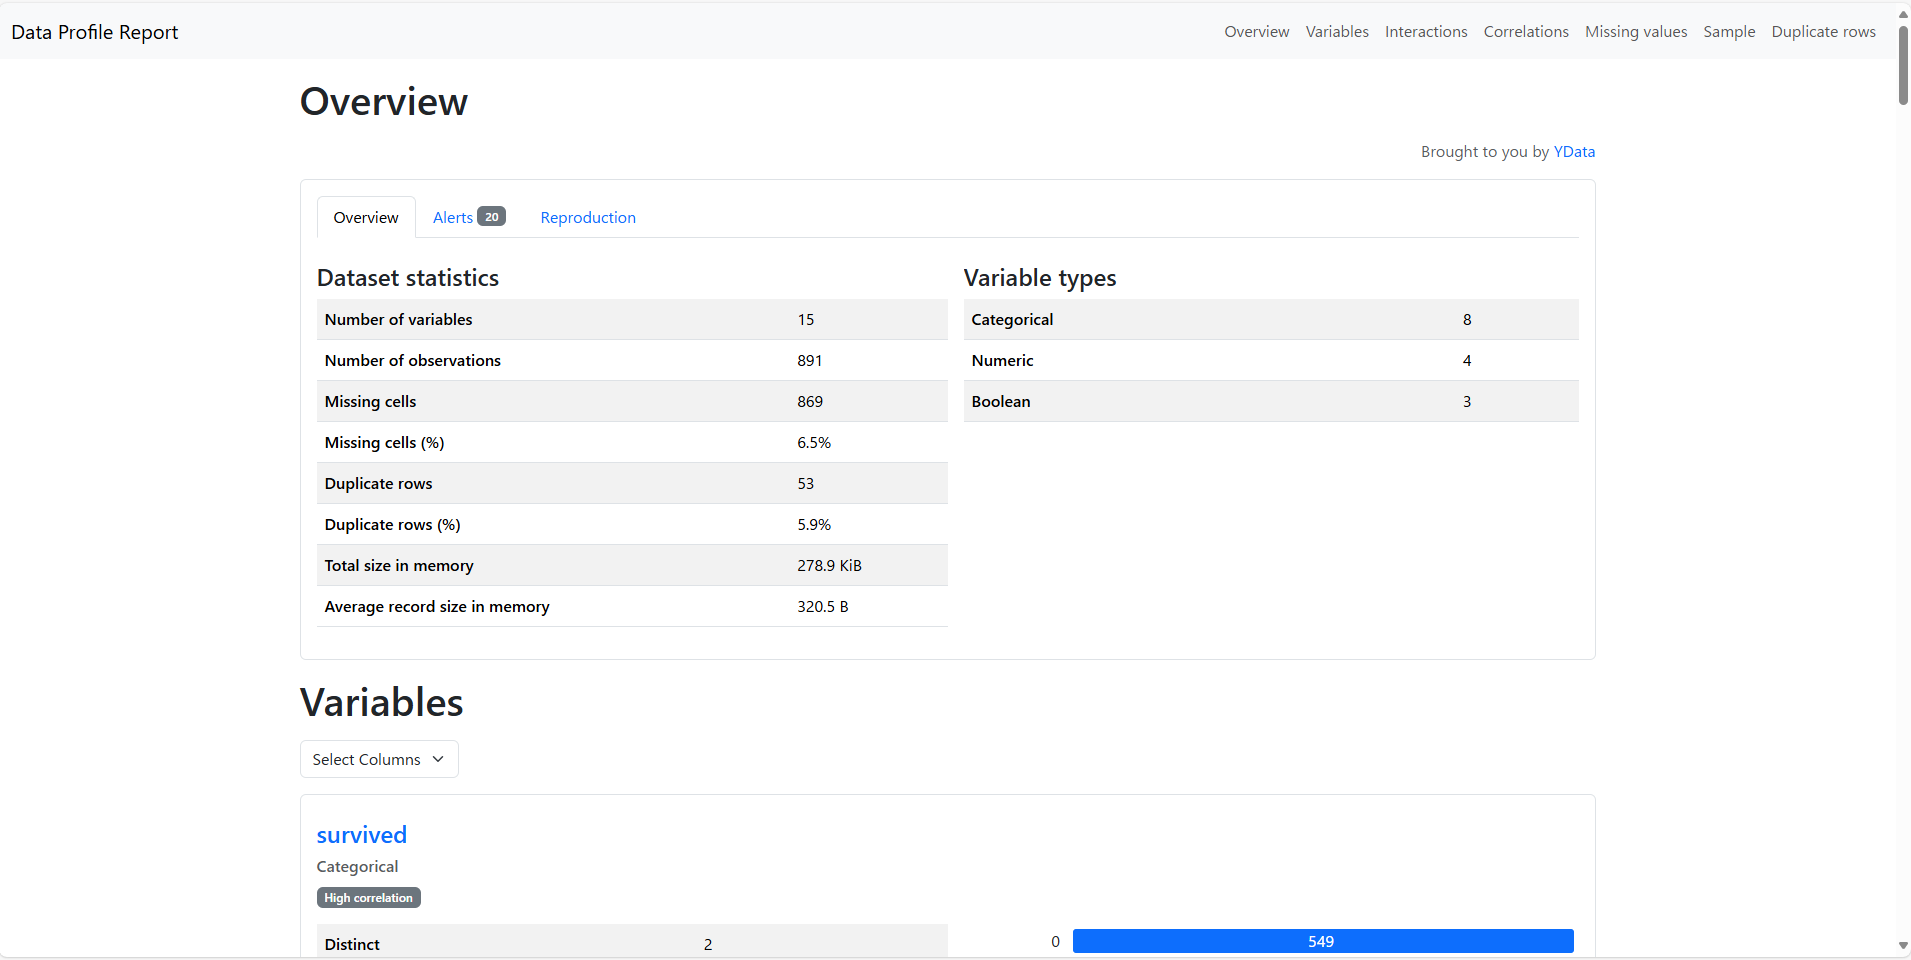This screenshot has width=1911, height=960.
Task: Expand the Select Columns chevron arrow
Action: (437, 759)
